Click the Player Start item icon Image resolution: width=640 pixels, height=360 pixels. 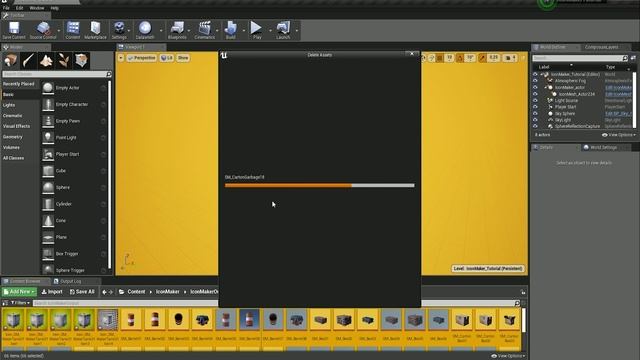coord(48,154)
